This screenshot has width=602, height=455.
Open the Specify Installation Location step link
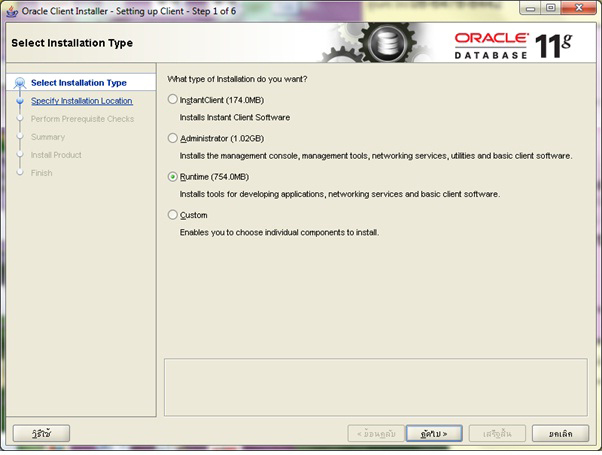(x=82, y=101)
